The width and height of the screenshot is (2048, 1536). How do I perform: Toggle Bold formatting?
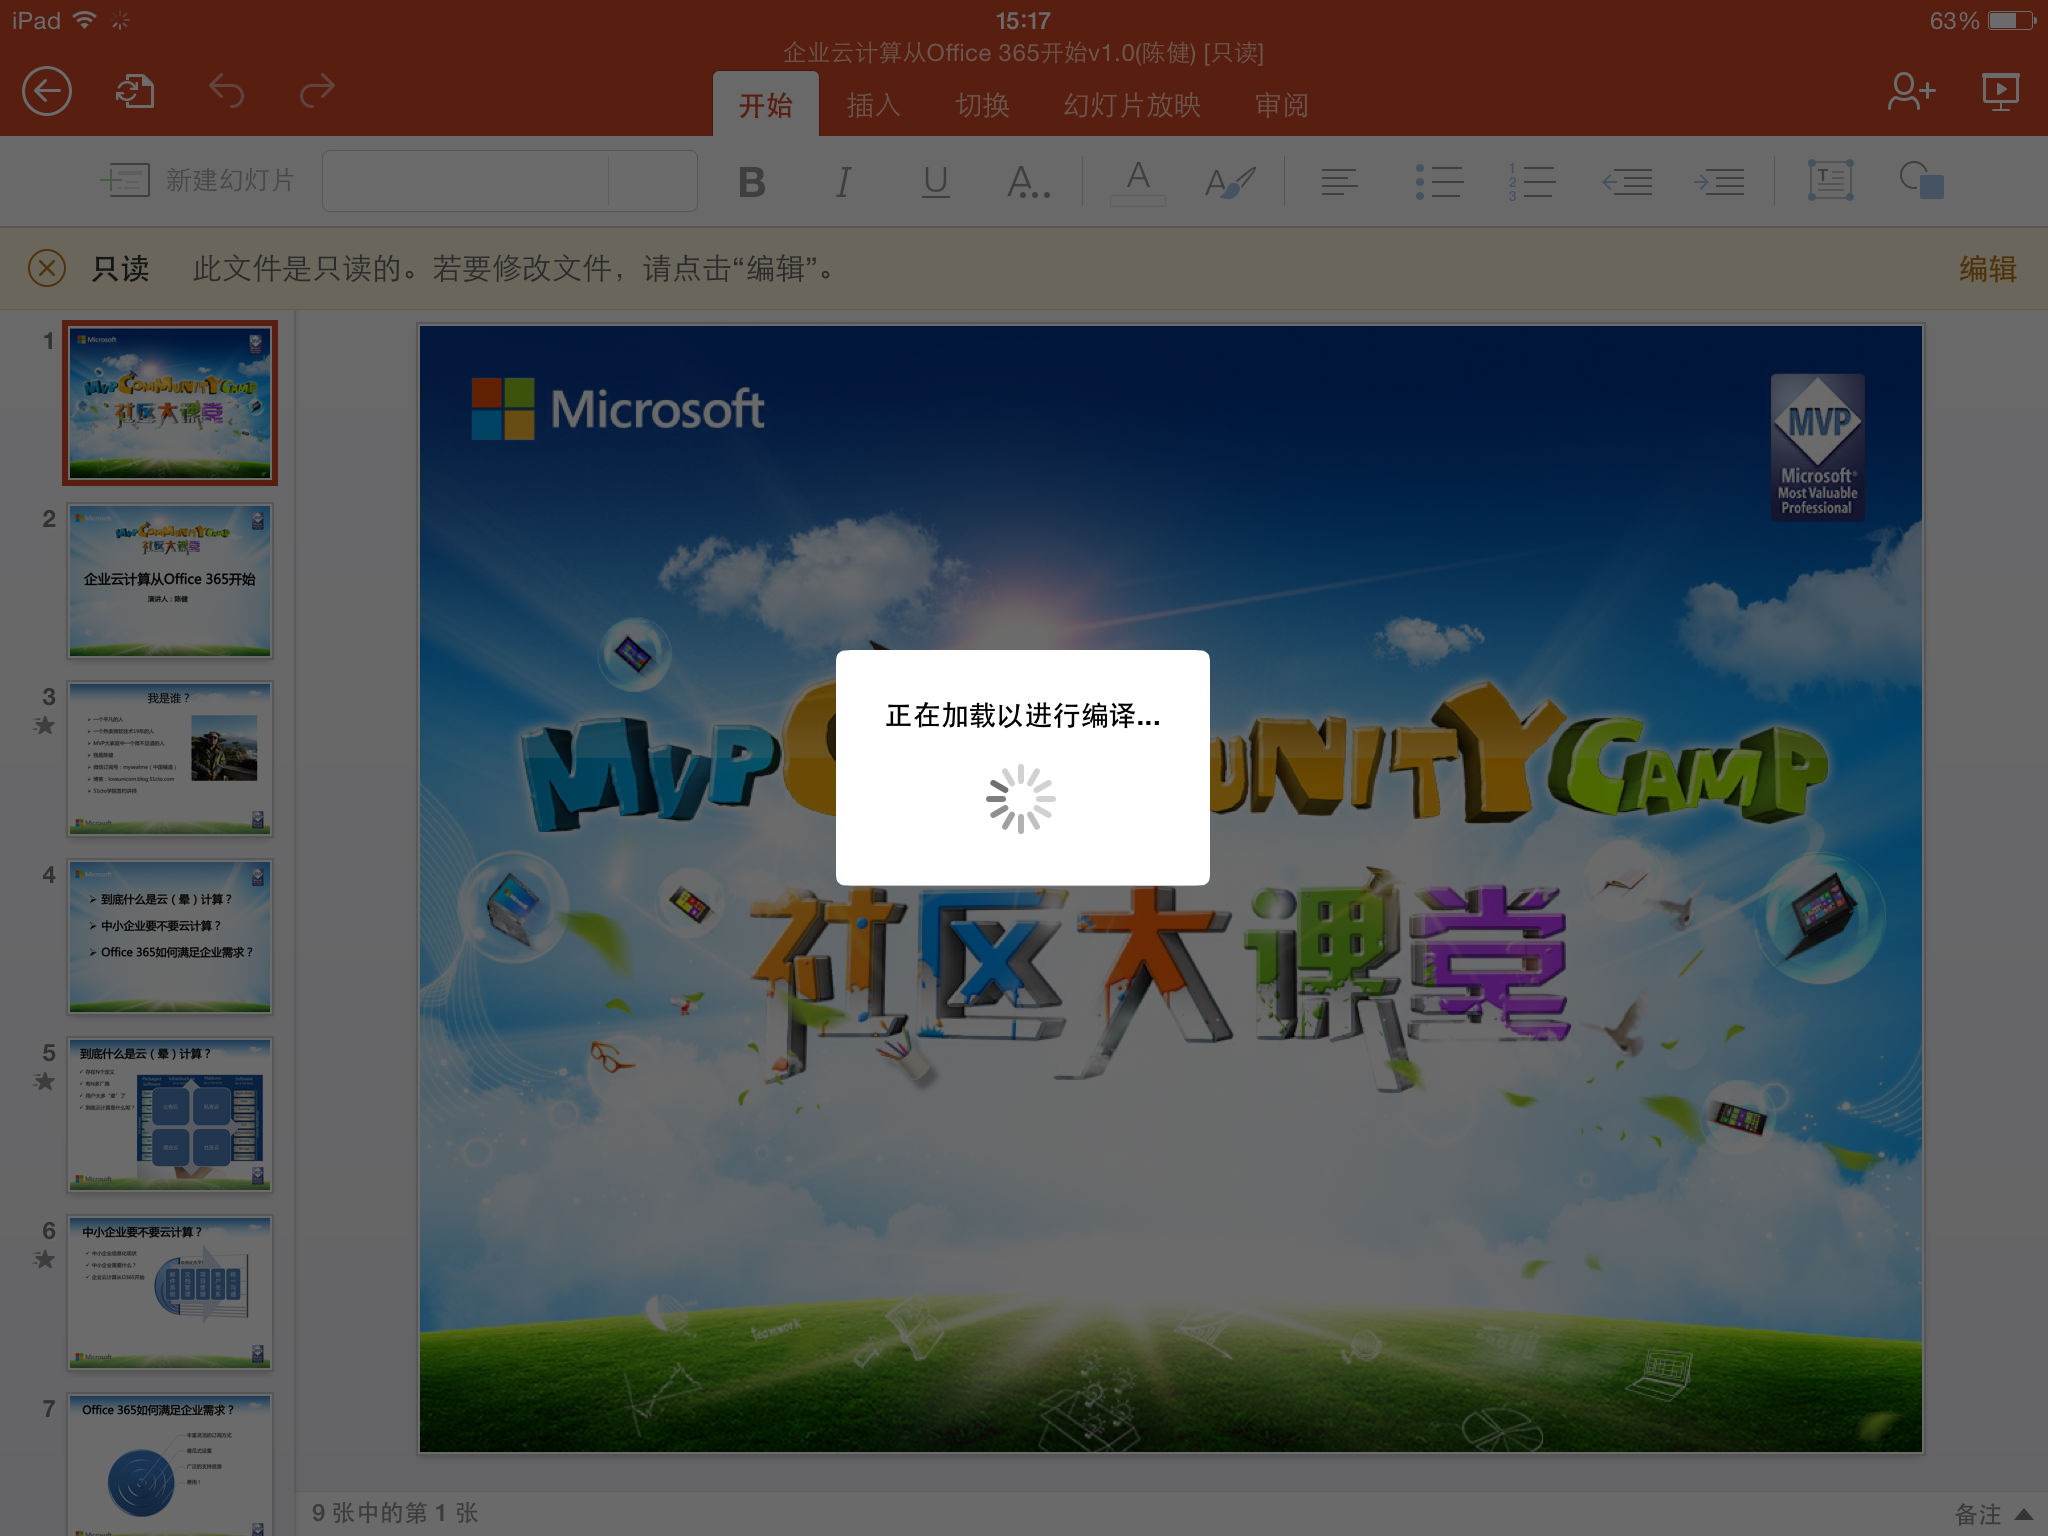[751, 182]
